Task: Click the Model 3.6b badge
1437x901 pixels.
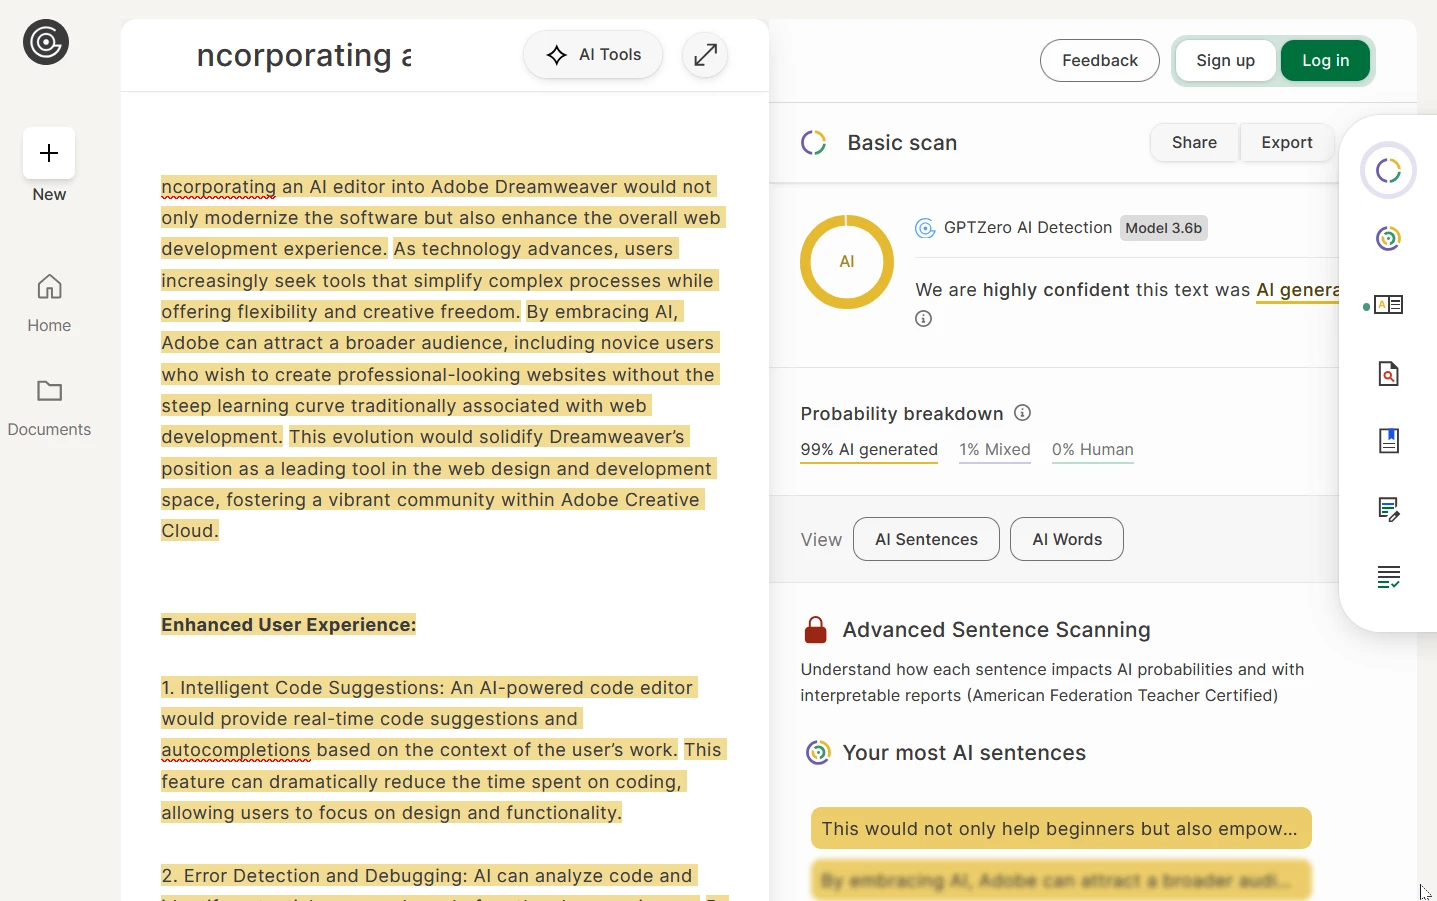Action: [1164, 228]
